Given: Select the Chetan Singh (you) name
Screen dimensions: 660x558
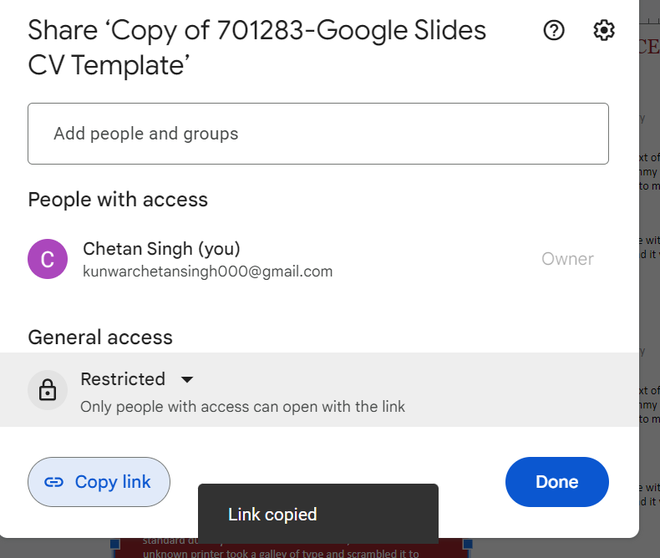Looking at the screenshot, I should click(x=161, y=248).
